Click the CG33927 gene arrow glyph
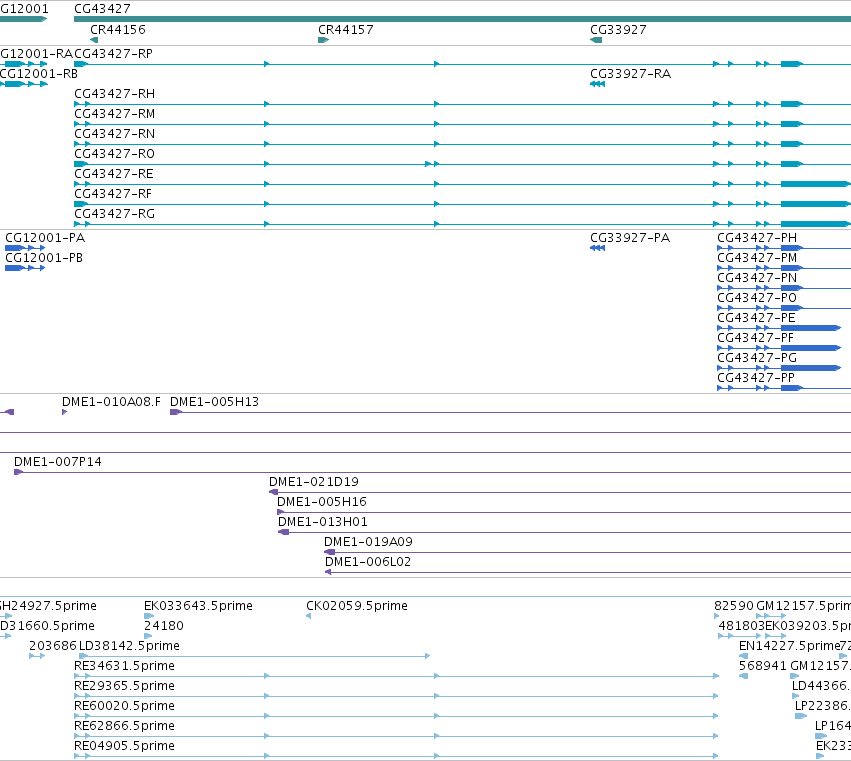Screen dimensions: 851x761 coord(596,40)
